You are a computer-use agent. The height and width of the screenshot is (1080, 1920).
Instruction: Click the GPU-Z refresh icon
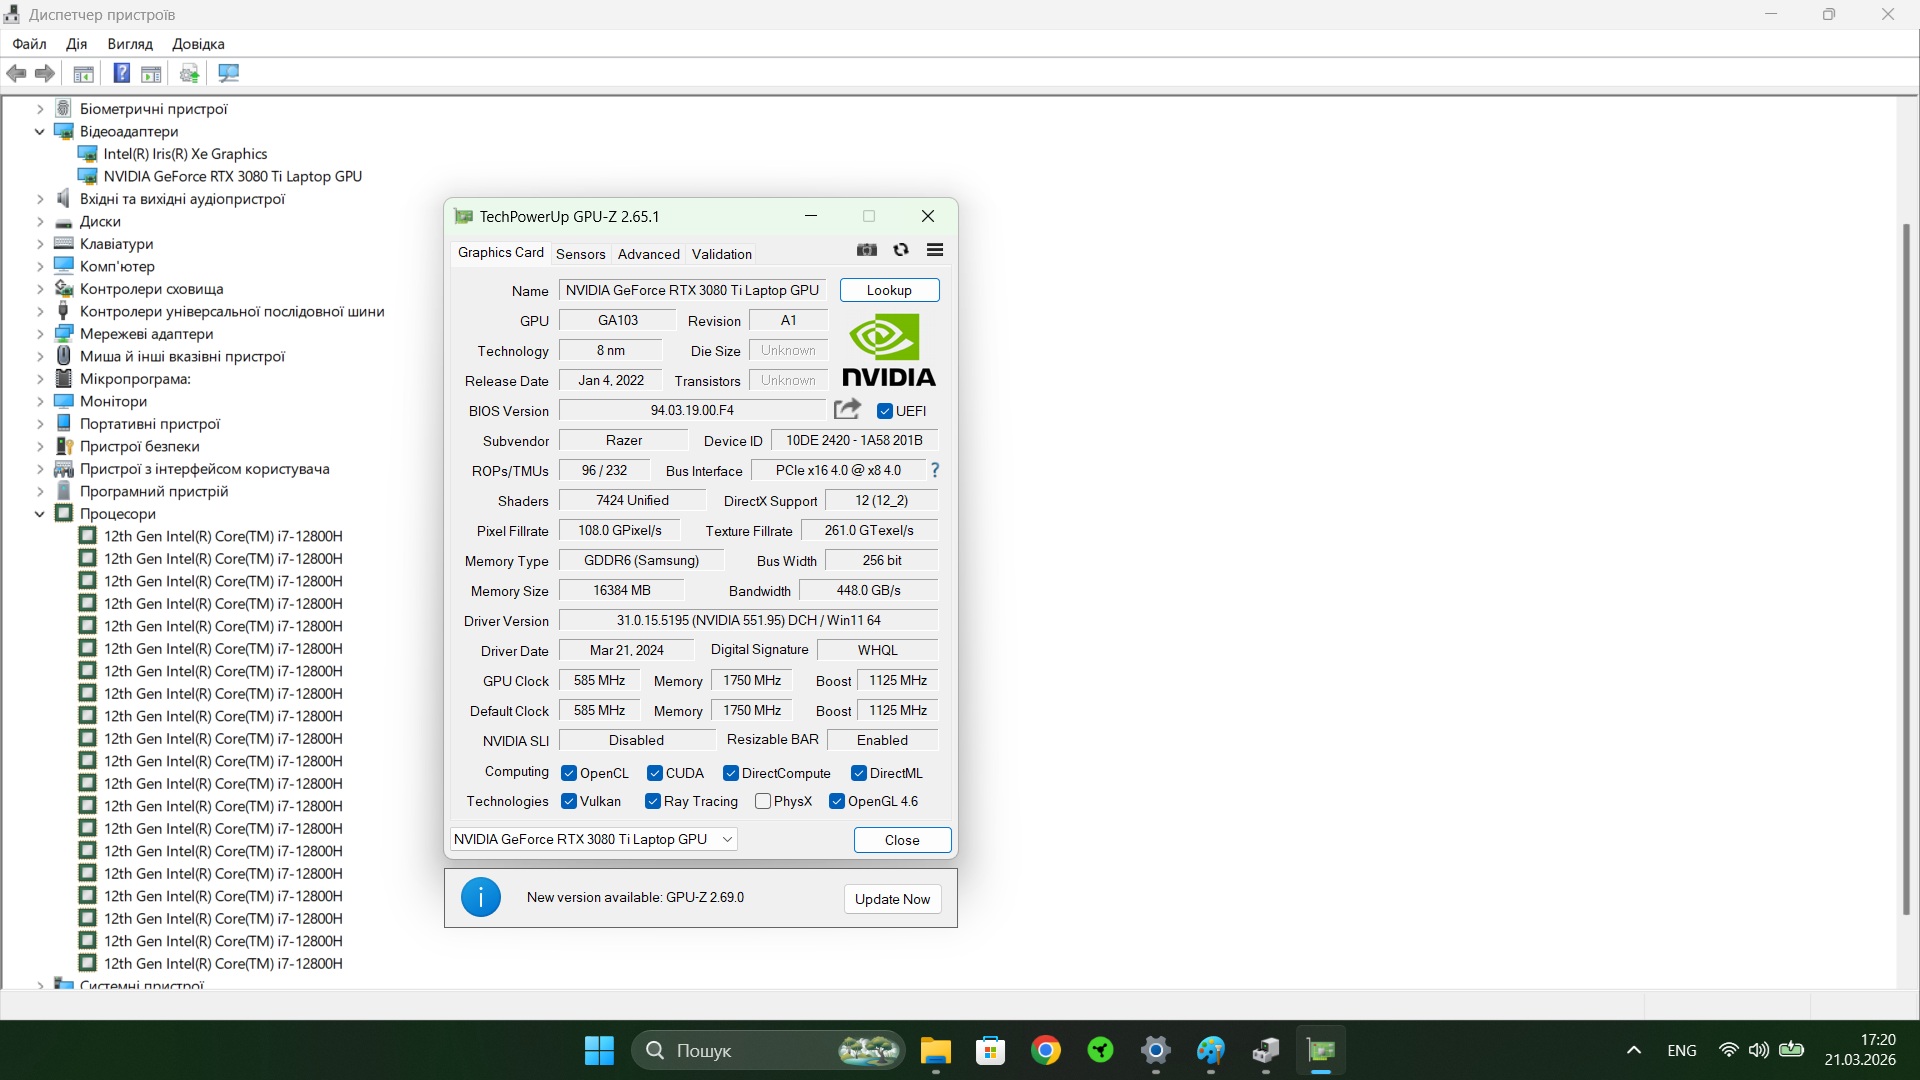[901, 250]
